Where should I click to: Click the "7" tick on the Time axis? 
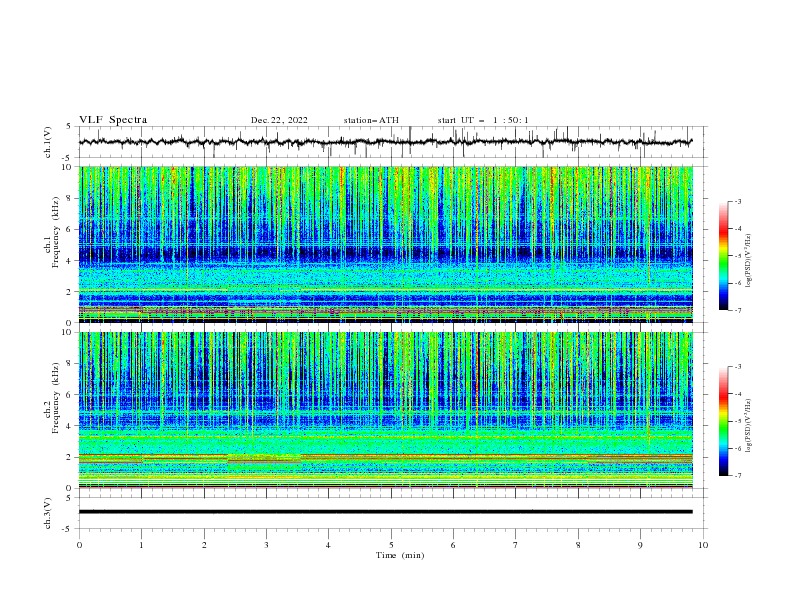point(516,545)
